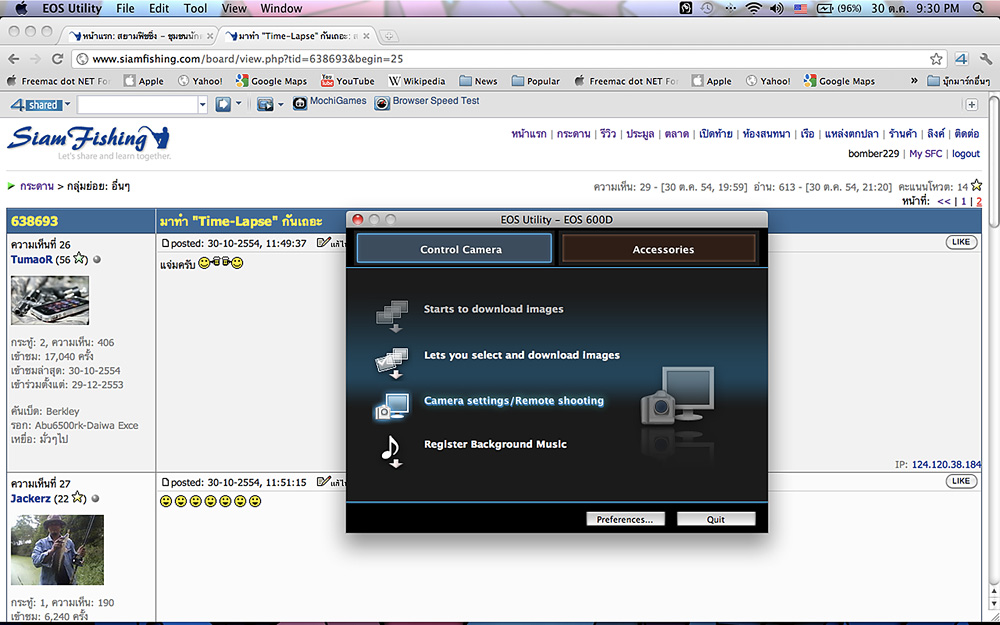Show more bookmarks with the chevron
1000x625 pixels.
[x=913, y=81]
